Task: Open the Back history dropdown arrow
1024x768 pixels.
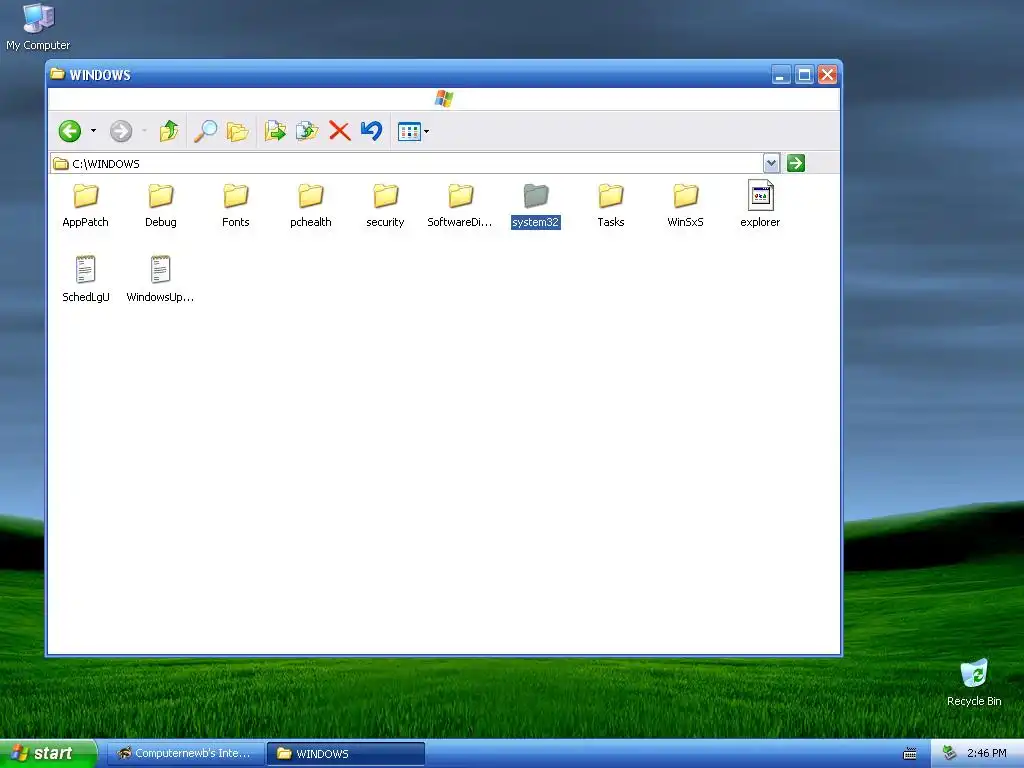Action: coord(93,131)
